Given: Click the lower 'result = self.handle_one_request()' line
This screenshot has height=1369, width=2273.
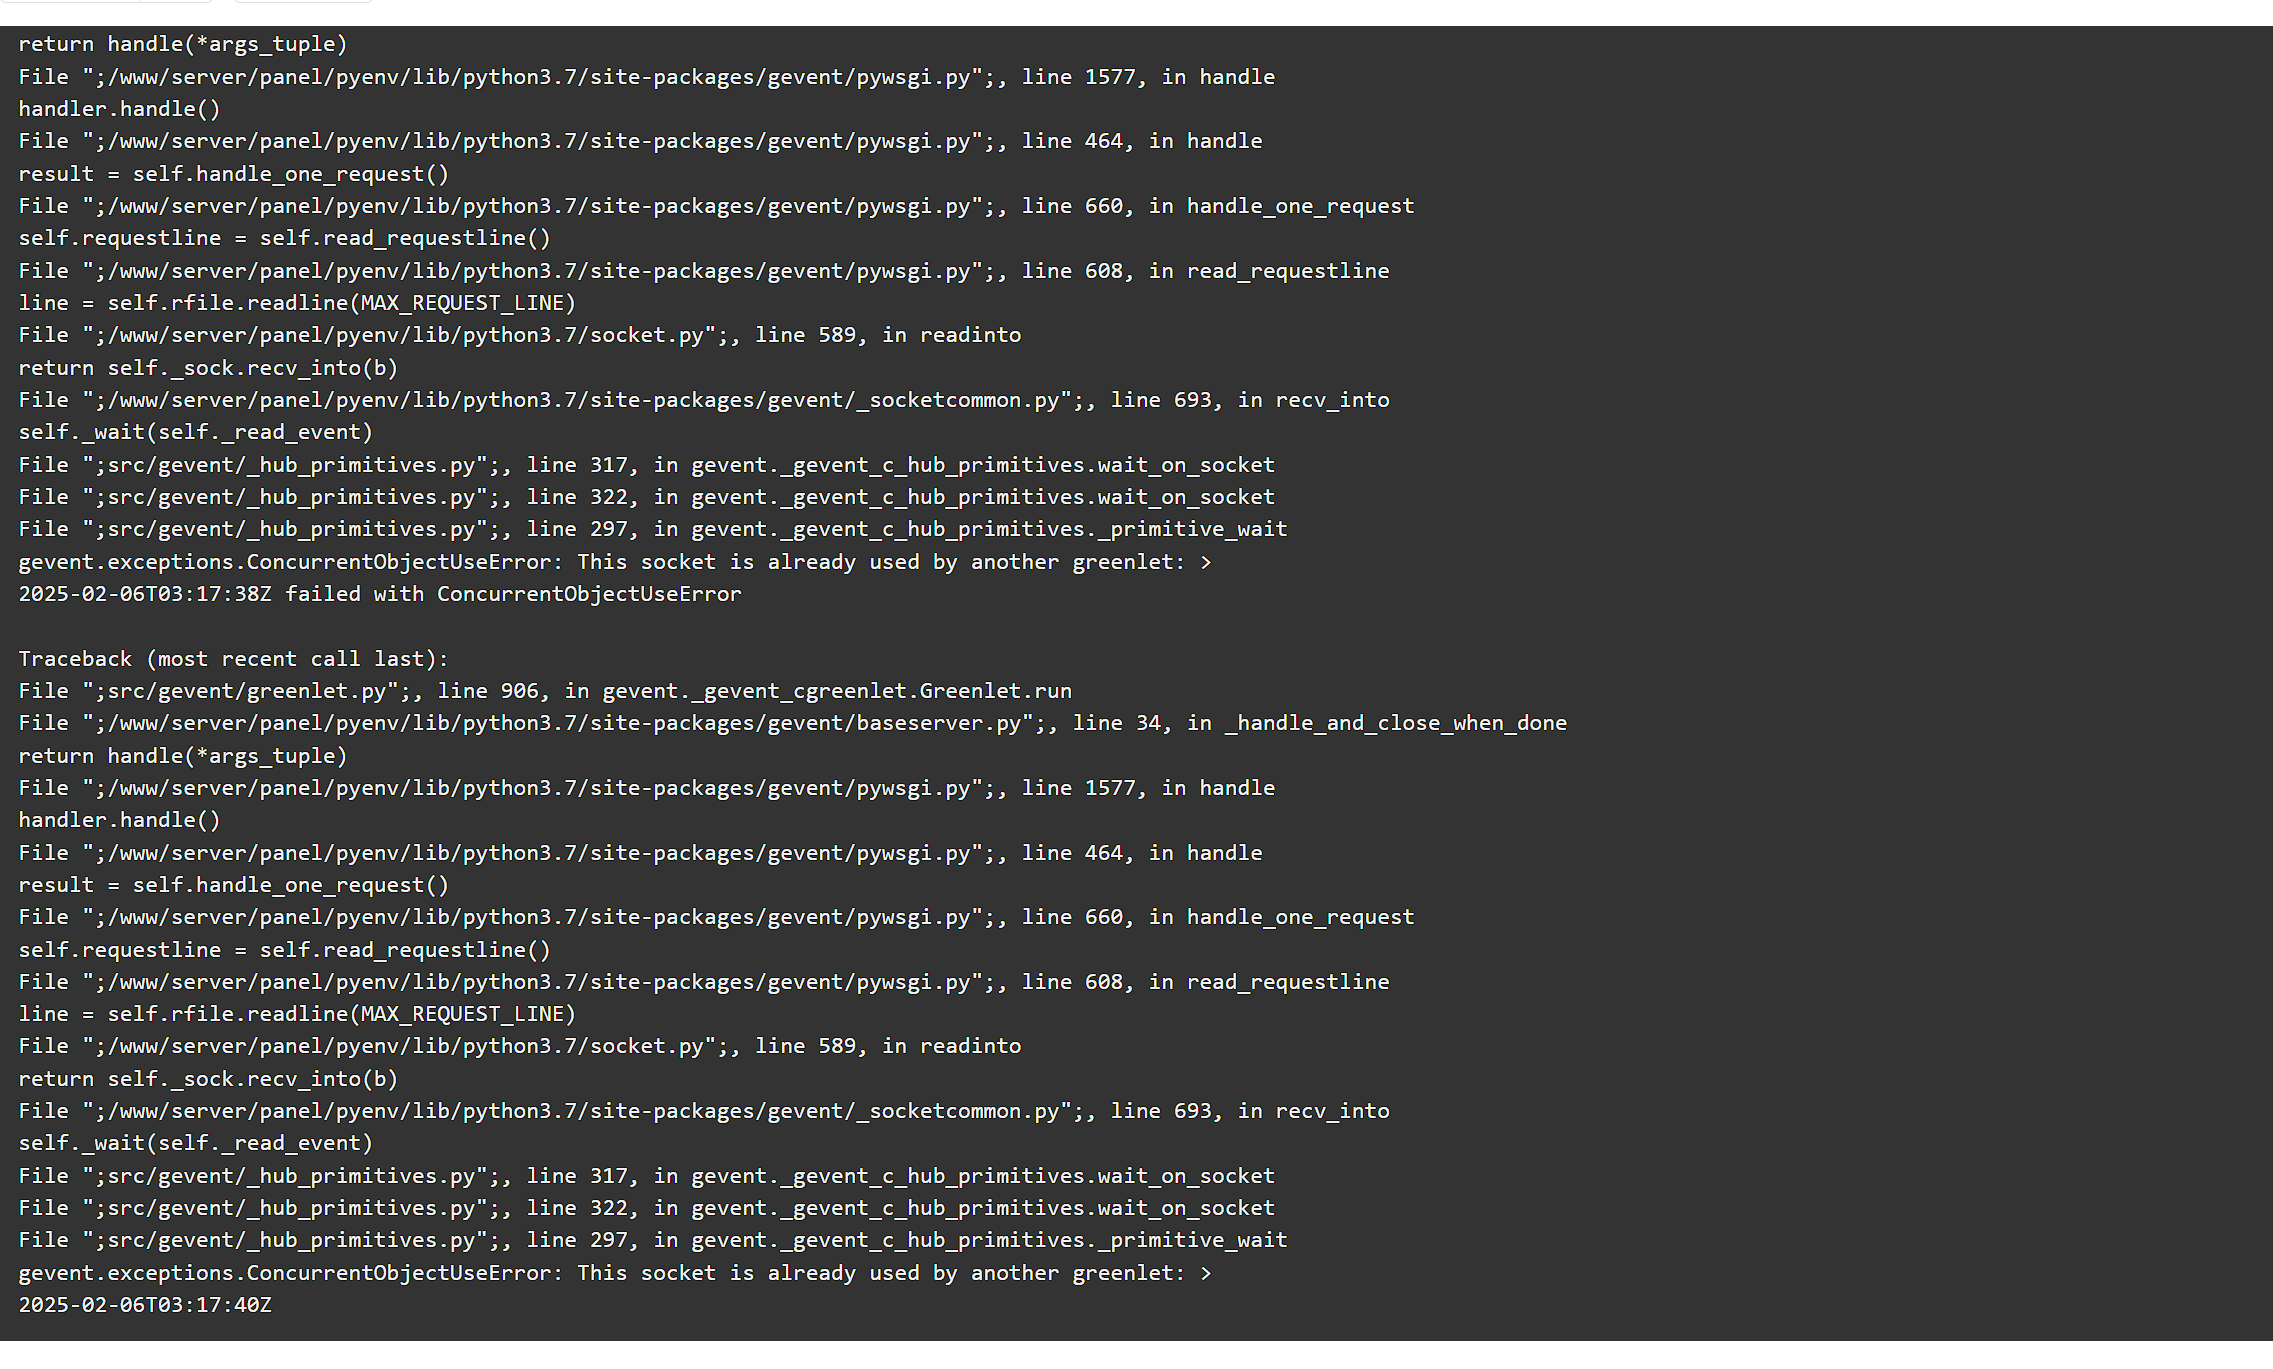Looking at the screenshot, I should (233, 884).
